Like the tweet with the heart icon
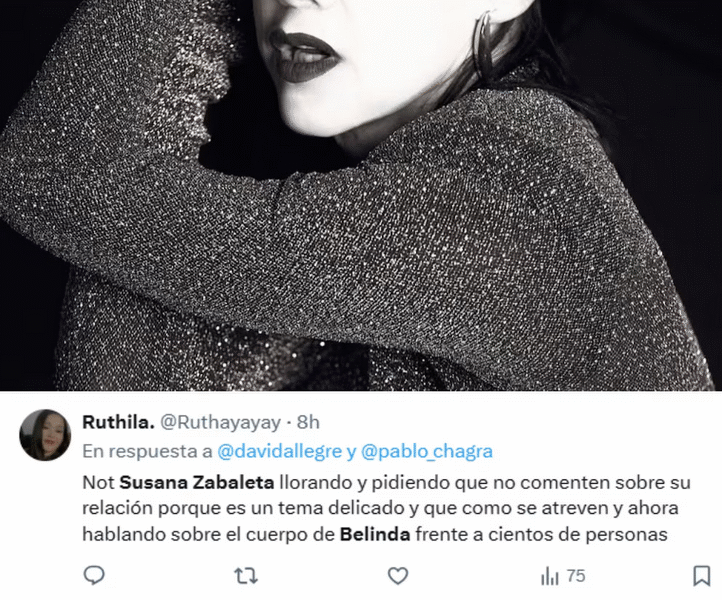The image size is (722, 600). [398, 576]
